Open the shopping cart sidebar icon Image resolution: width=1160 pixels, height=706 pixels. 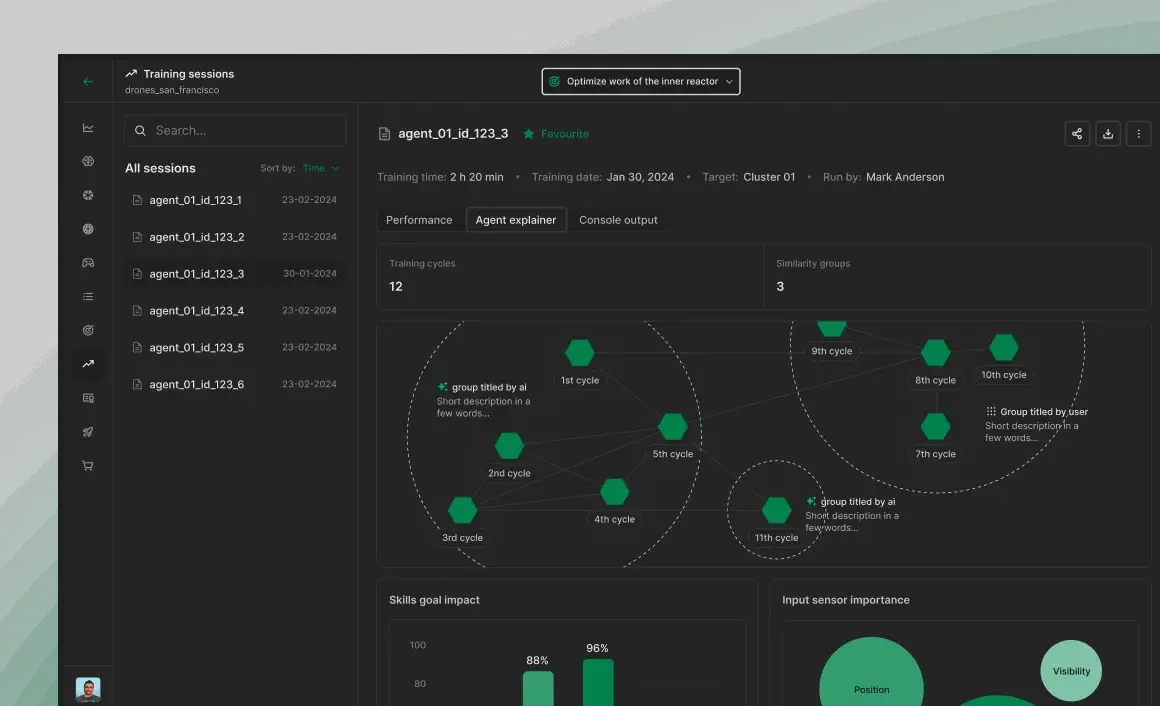point(88,465)
